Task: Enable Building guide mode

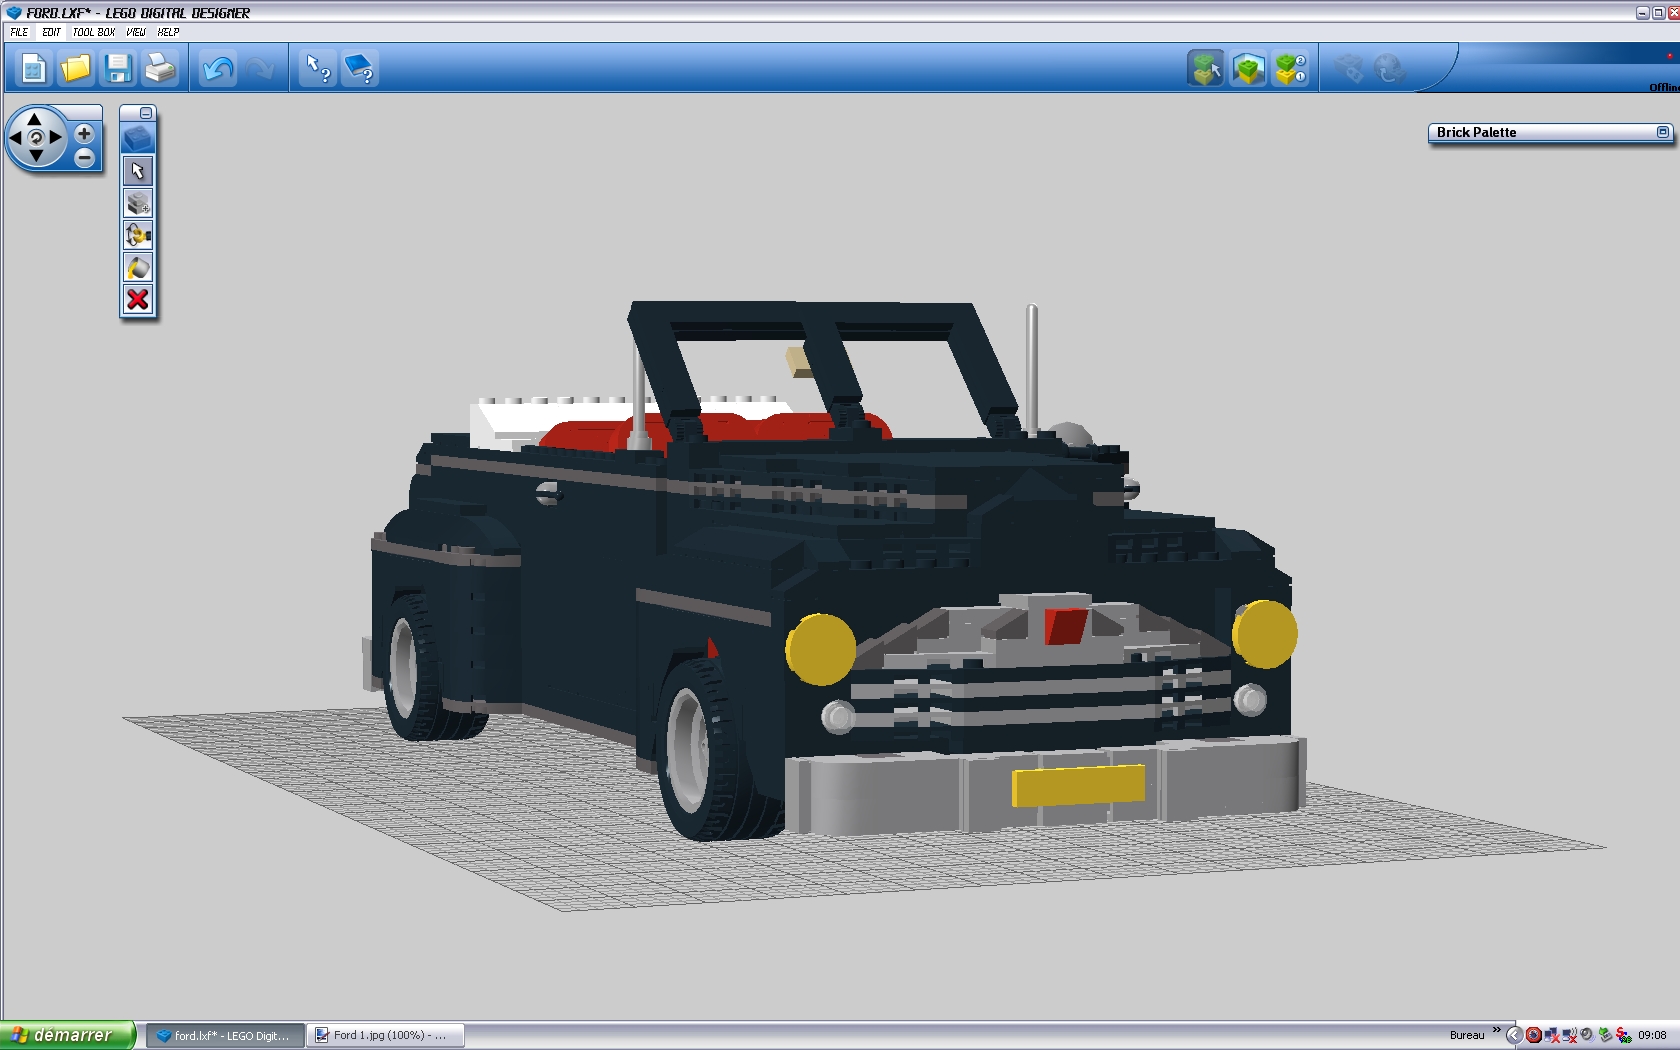Action: coord(1290,68)
